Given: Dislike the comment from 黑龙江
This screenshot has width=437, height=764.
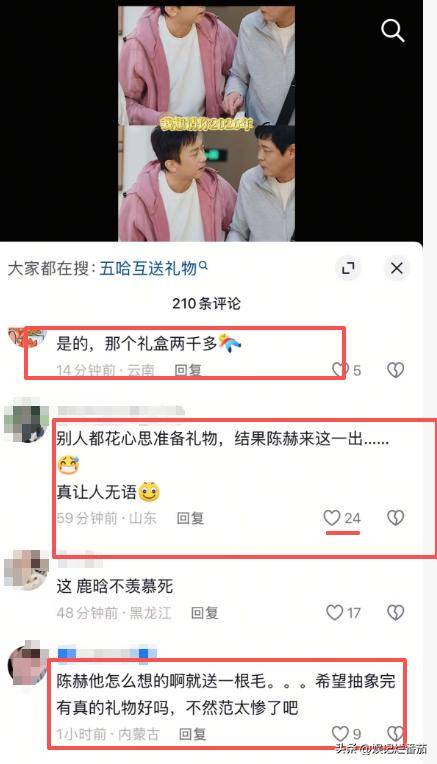Looking at the screenshot, I should click(396, 612).
